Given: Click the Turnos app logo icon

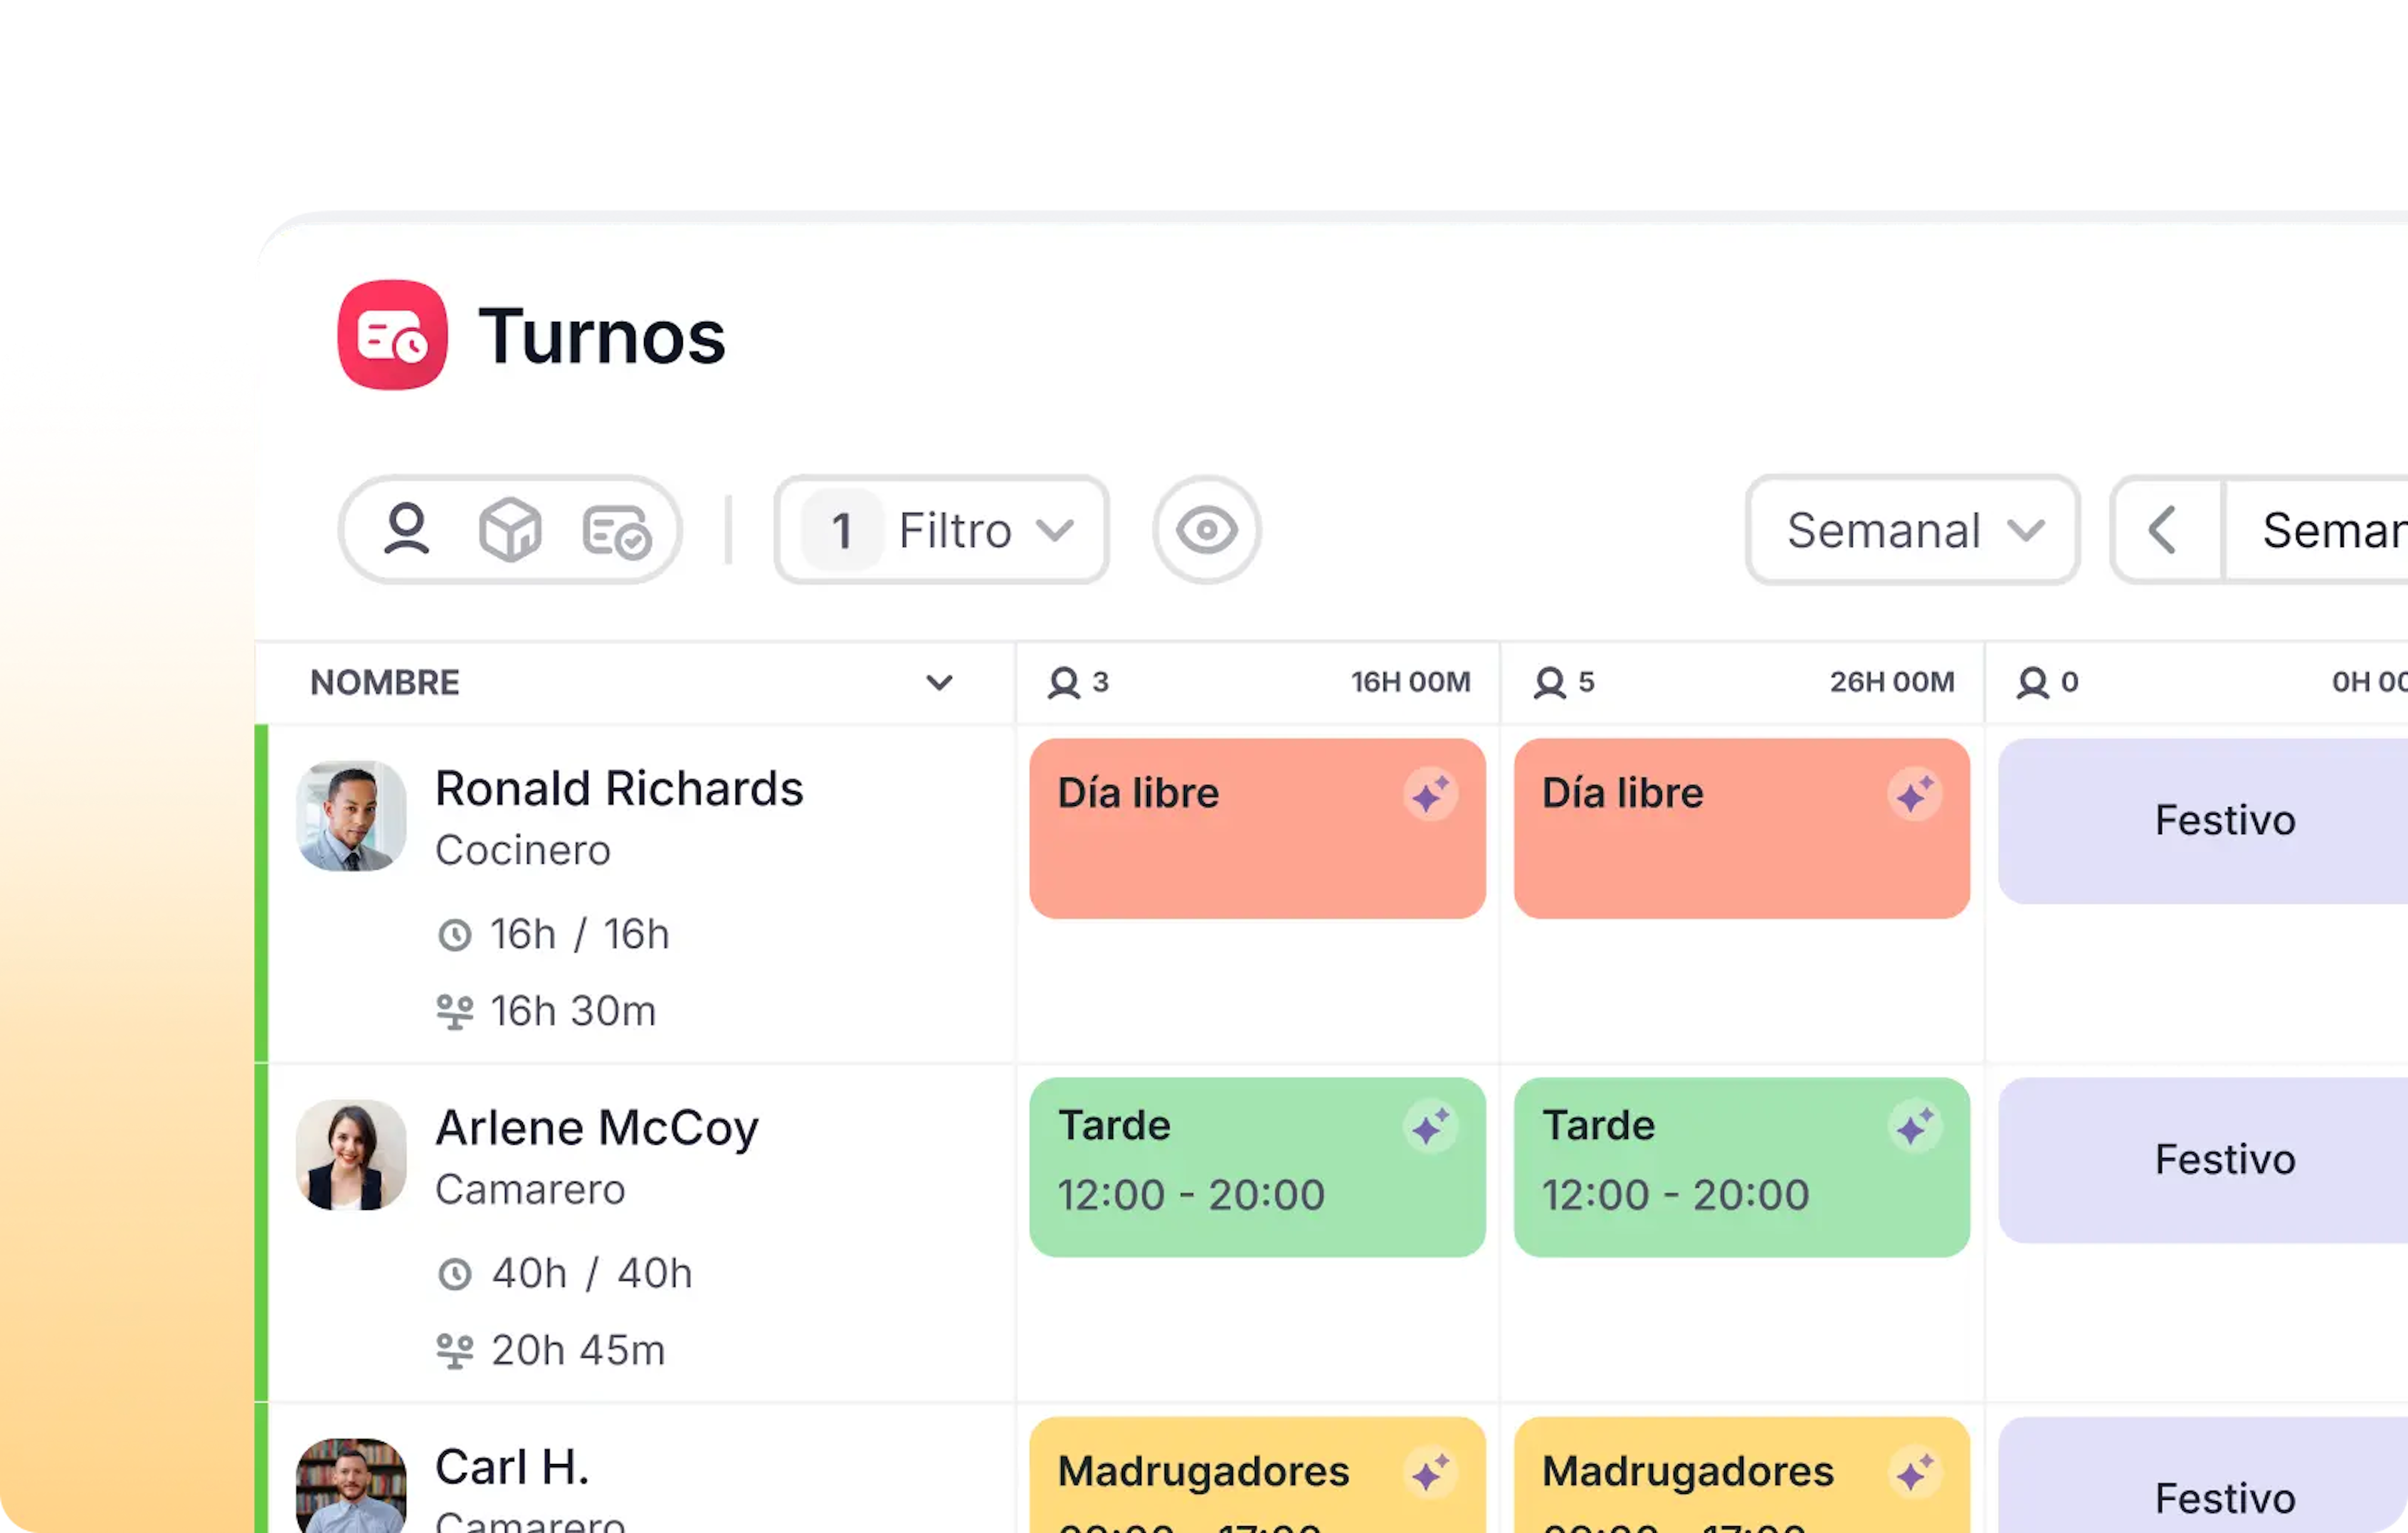Looking at the screenshot, I should point(392,335).
